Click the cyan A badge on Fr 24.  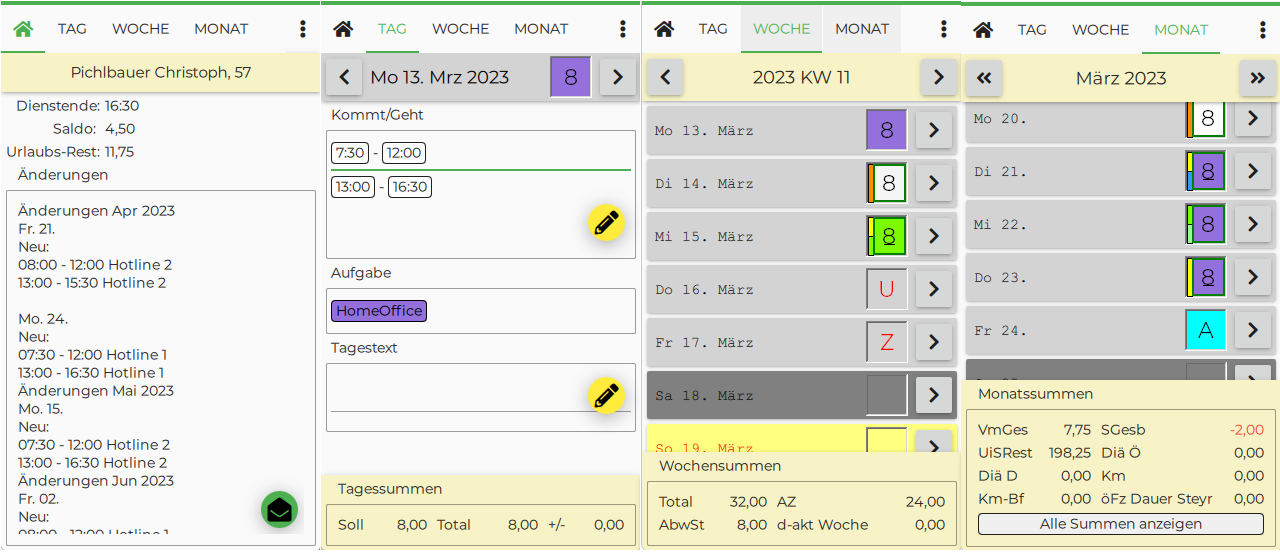pos(1205,330)
